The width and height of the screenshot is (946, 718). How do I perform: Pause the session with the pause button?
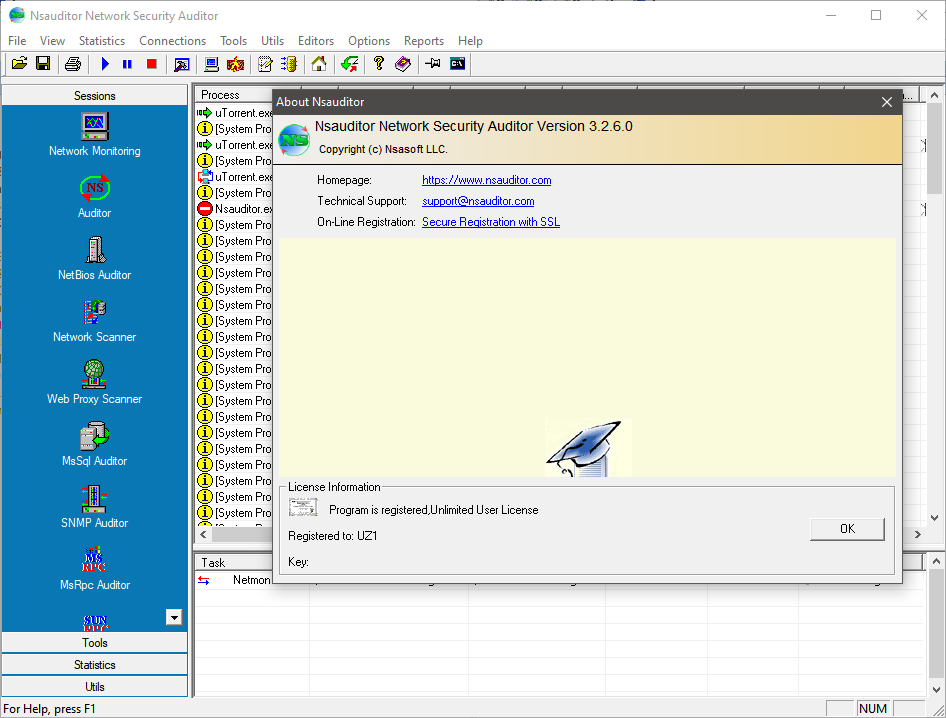[x=127, y=63]
